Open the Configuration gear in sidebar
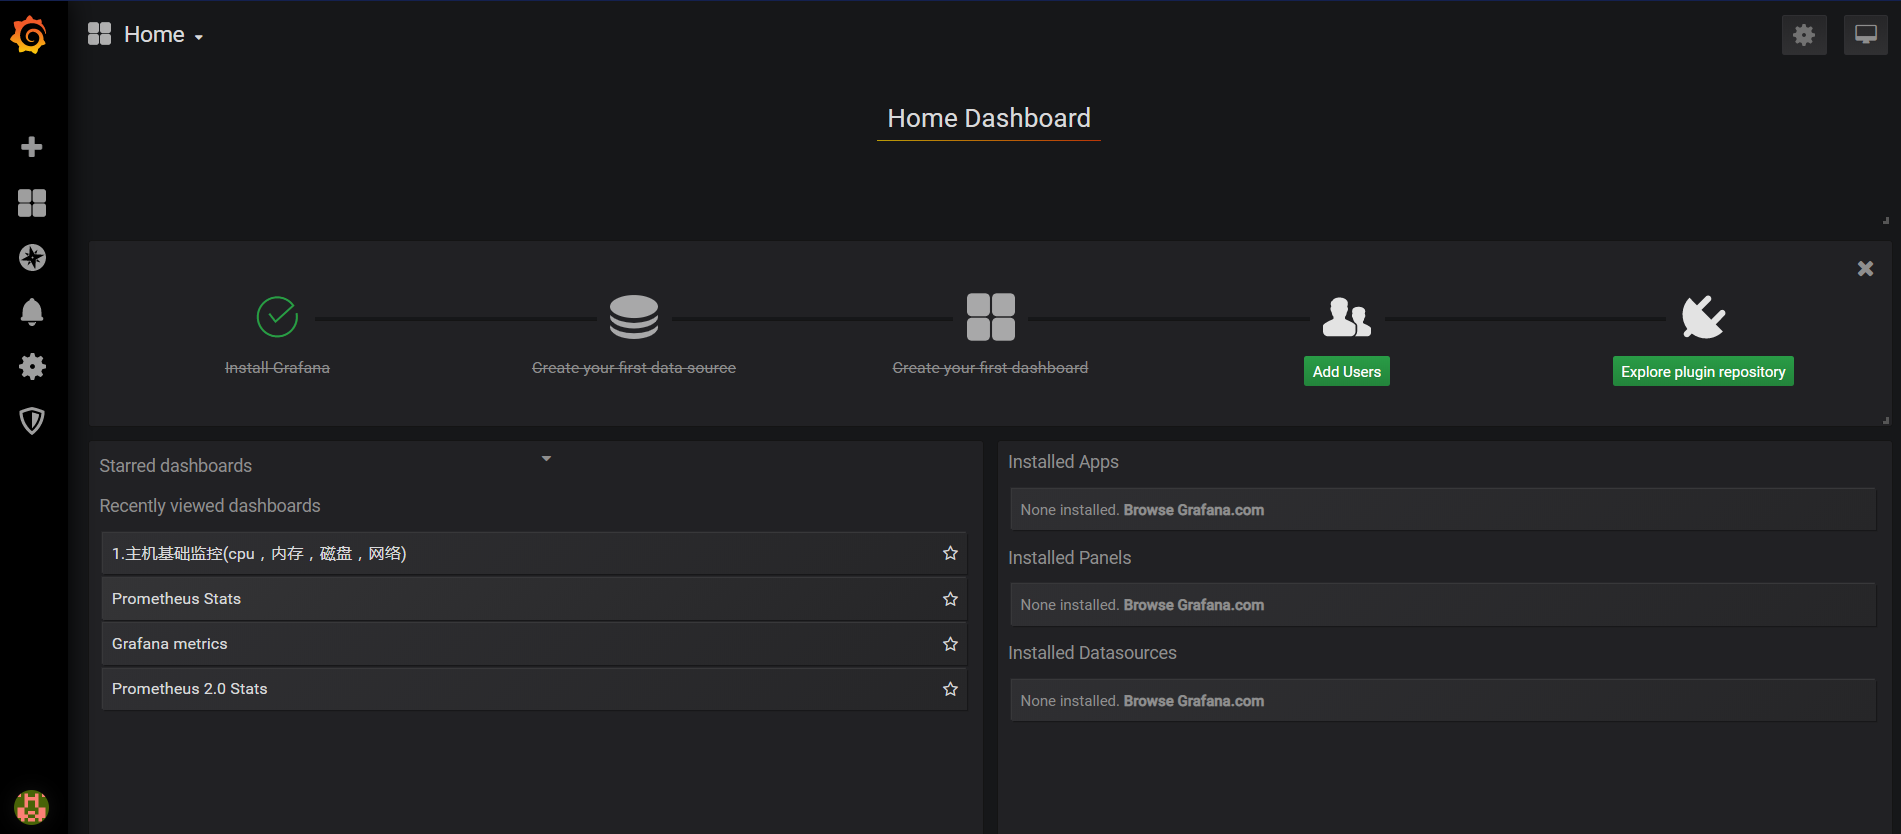This screenshot has width=1901, height=834. 32,366
